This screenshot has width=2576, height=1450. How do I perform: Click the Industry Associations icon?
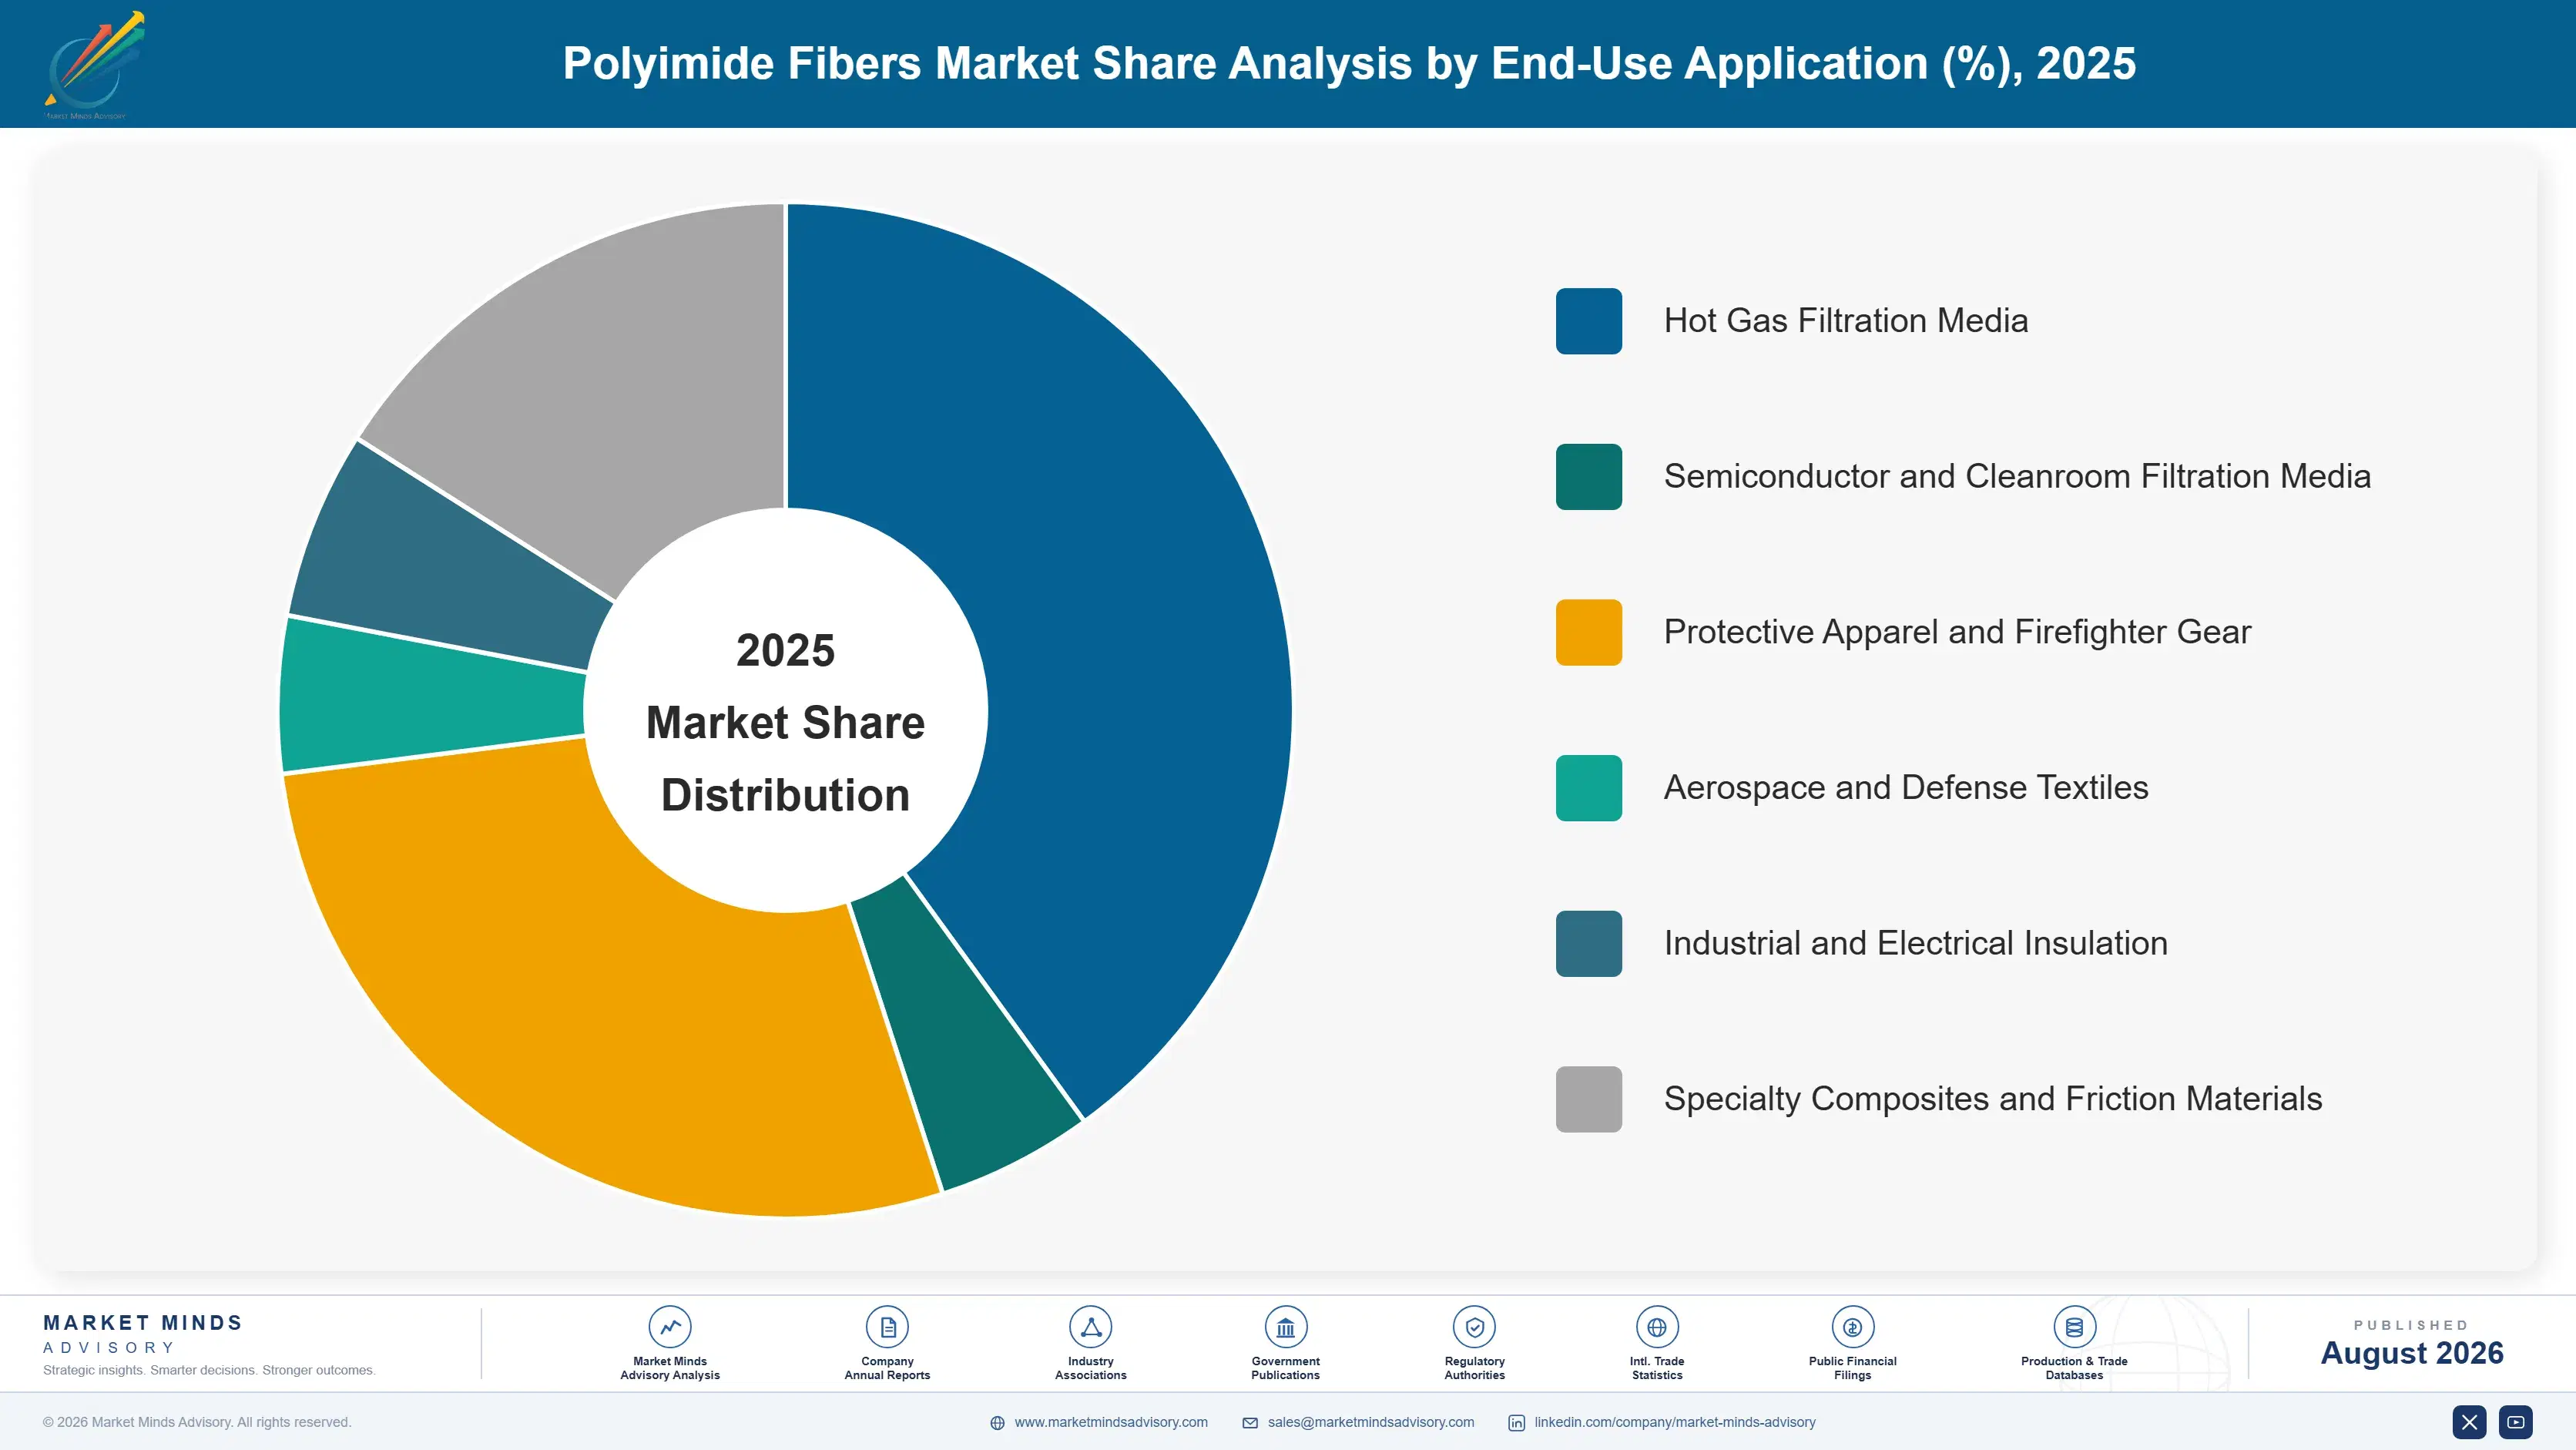pyautogui.click(x=1090, y=1327)
